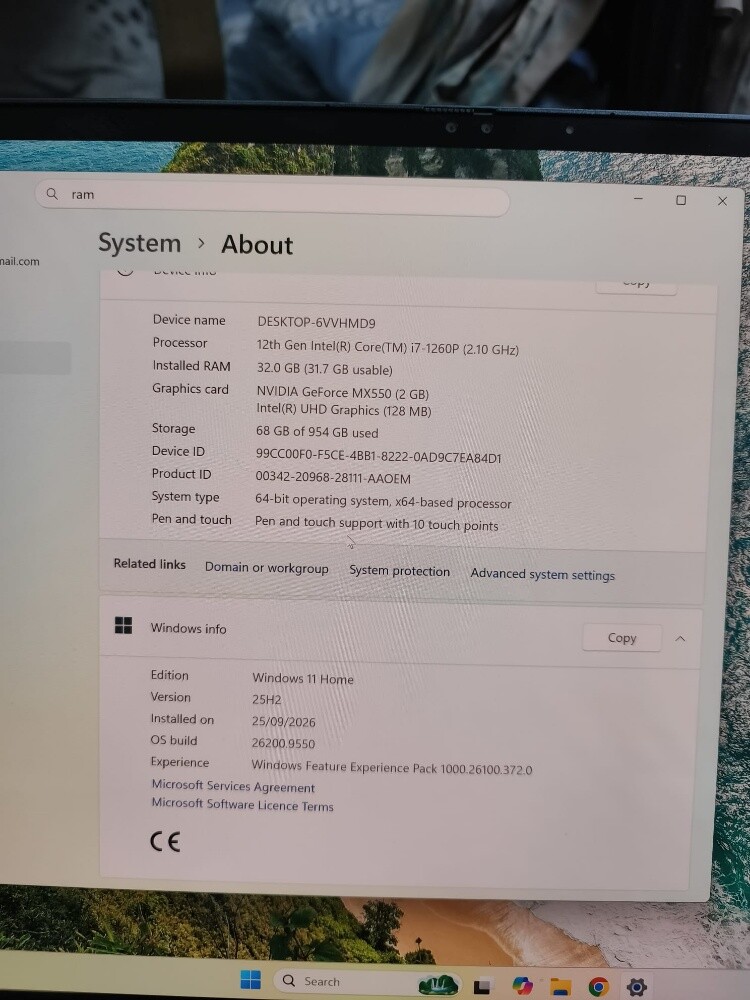Minimize the Settings window
Image resolution: width=750 pixels, height=1000 pixels.
point(638,199)
